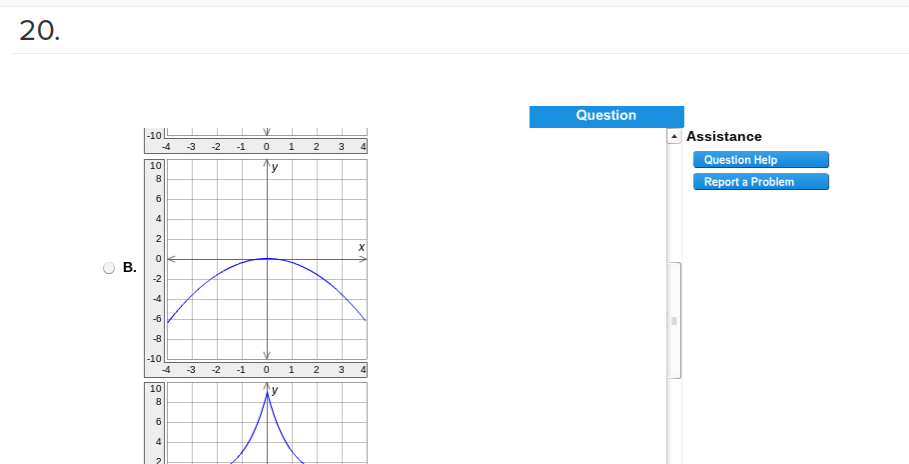909x464 pixels.
Task: Select the blue Question tab header
Action: click(x=606, y=116)
